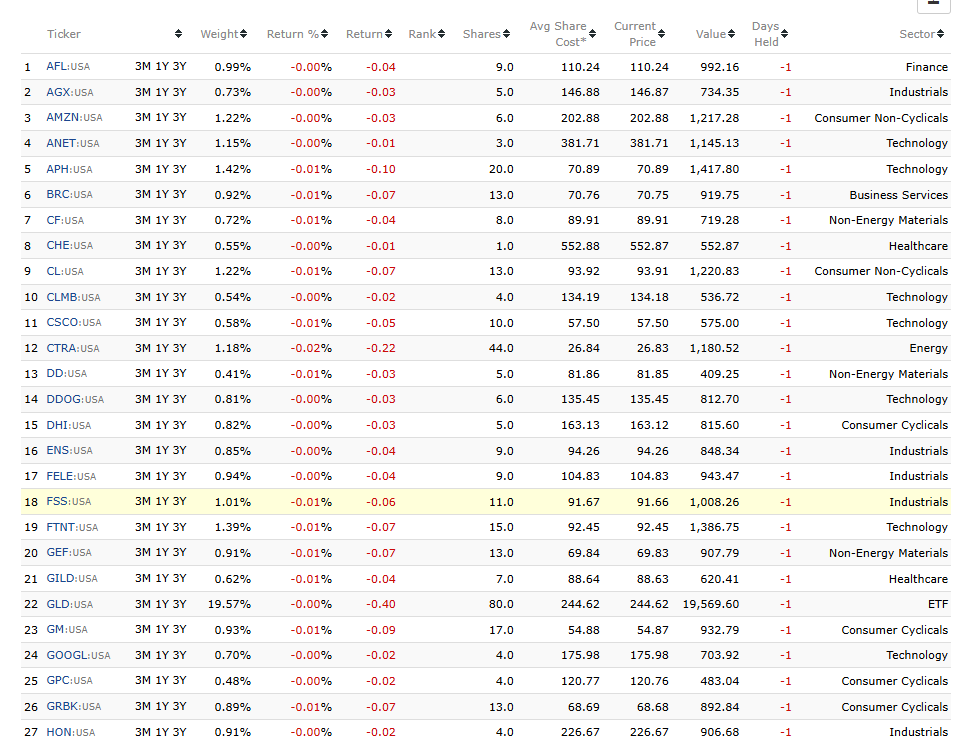
Task: Open FTNT:USA stock page
Action: [x=72, y=527]
